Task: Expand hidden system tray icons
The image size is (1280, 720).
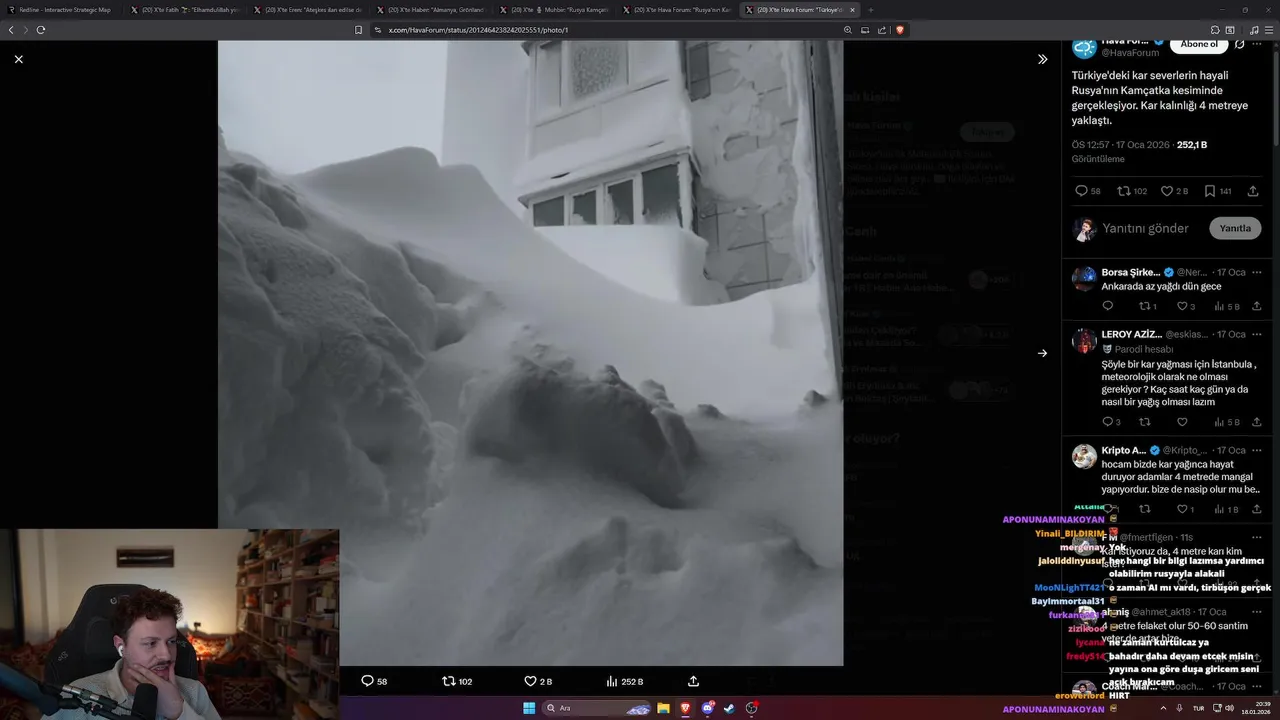Action: [1163, 708]
